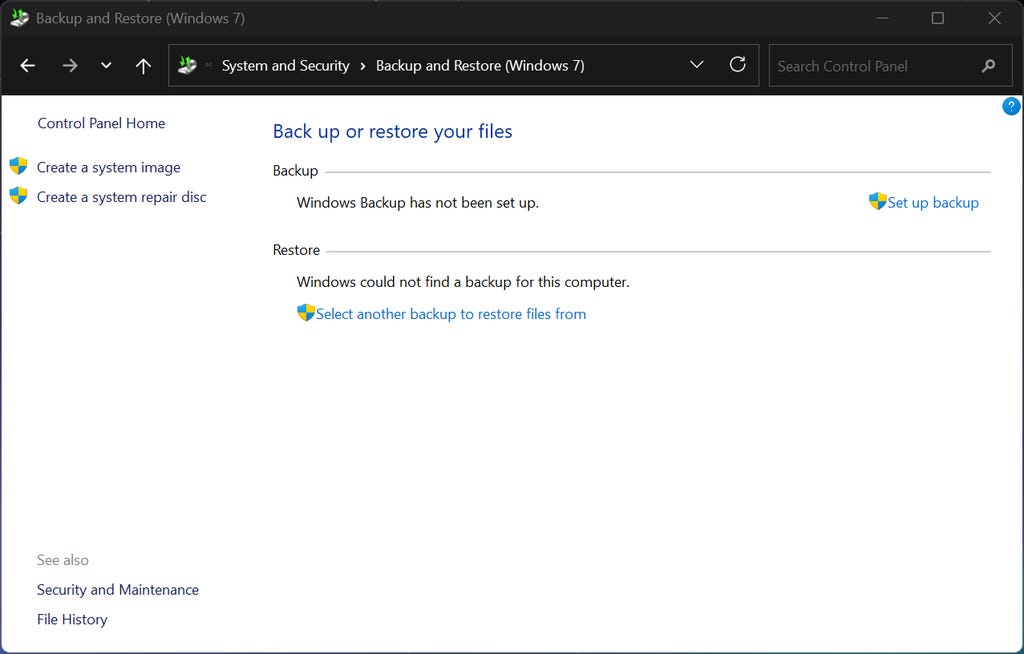Click the search magnifier icon
Screen dimensions: 1024x654
988,66
